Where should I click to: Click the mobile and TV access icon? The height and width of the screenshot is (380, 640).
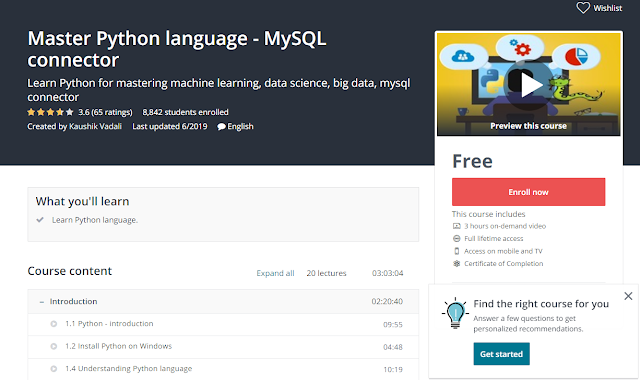click(456, 251)
